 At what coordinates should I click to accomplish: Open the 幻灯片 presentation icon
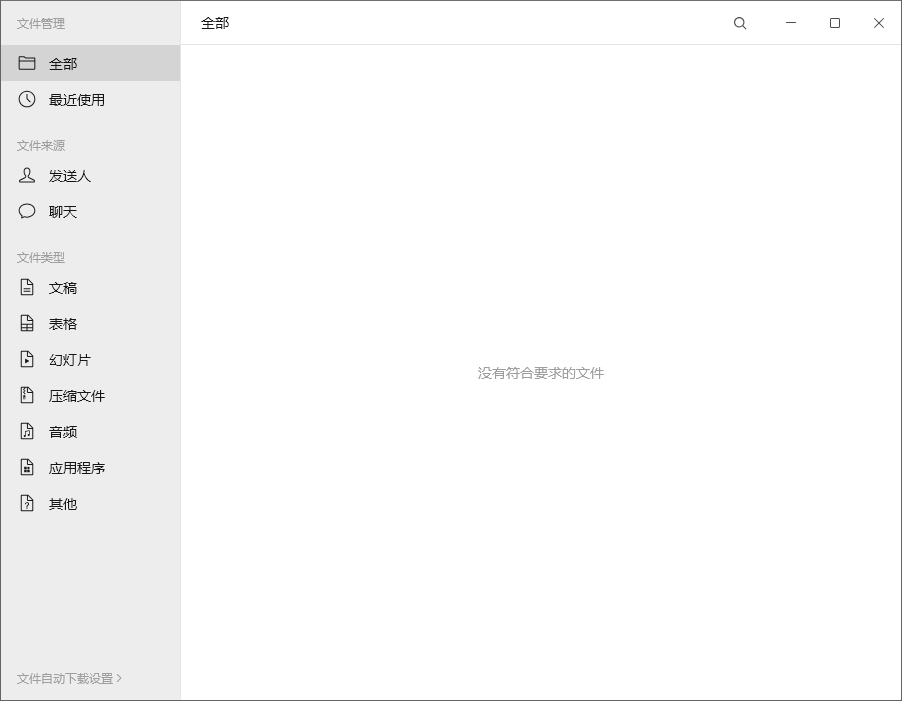pos(26,359)
